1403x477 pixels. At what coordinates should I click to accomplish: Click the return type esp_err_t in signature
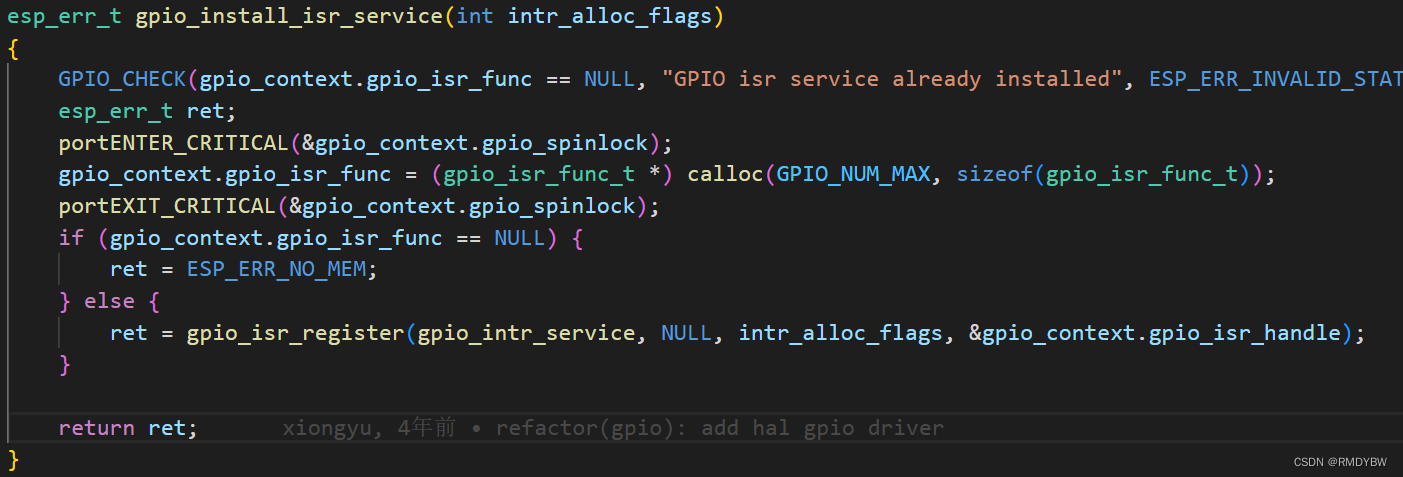[64, 17]
